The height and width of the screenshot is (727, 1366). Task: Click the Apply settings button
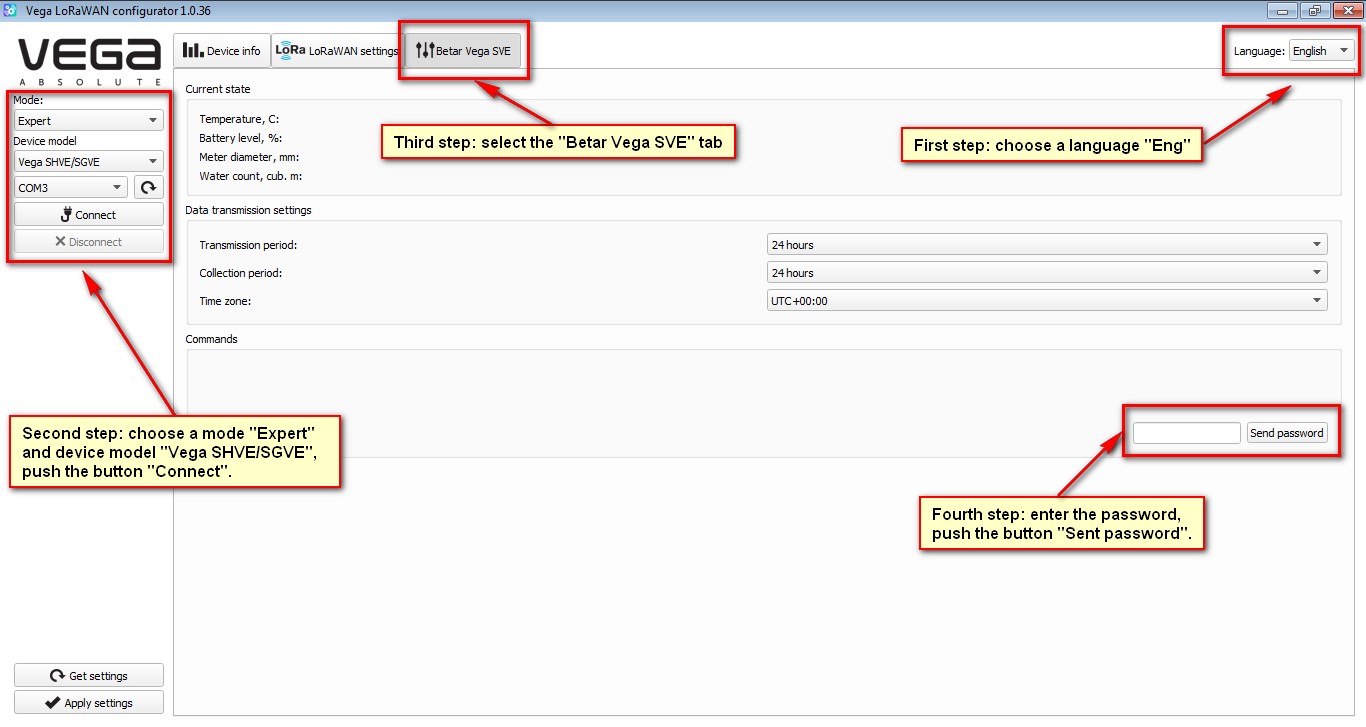pos(89,703)
